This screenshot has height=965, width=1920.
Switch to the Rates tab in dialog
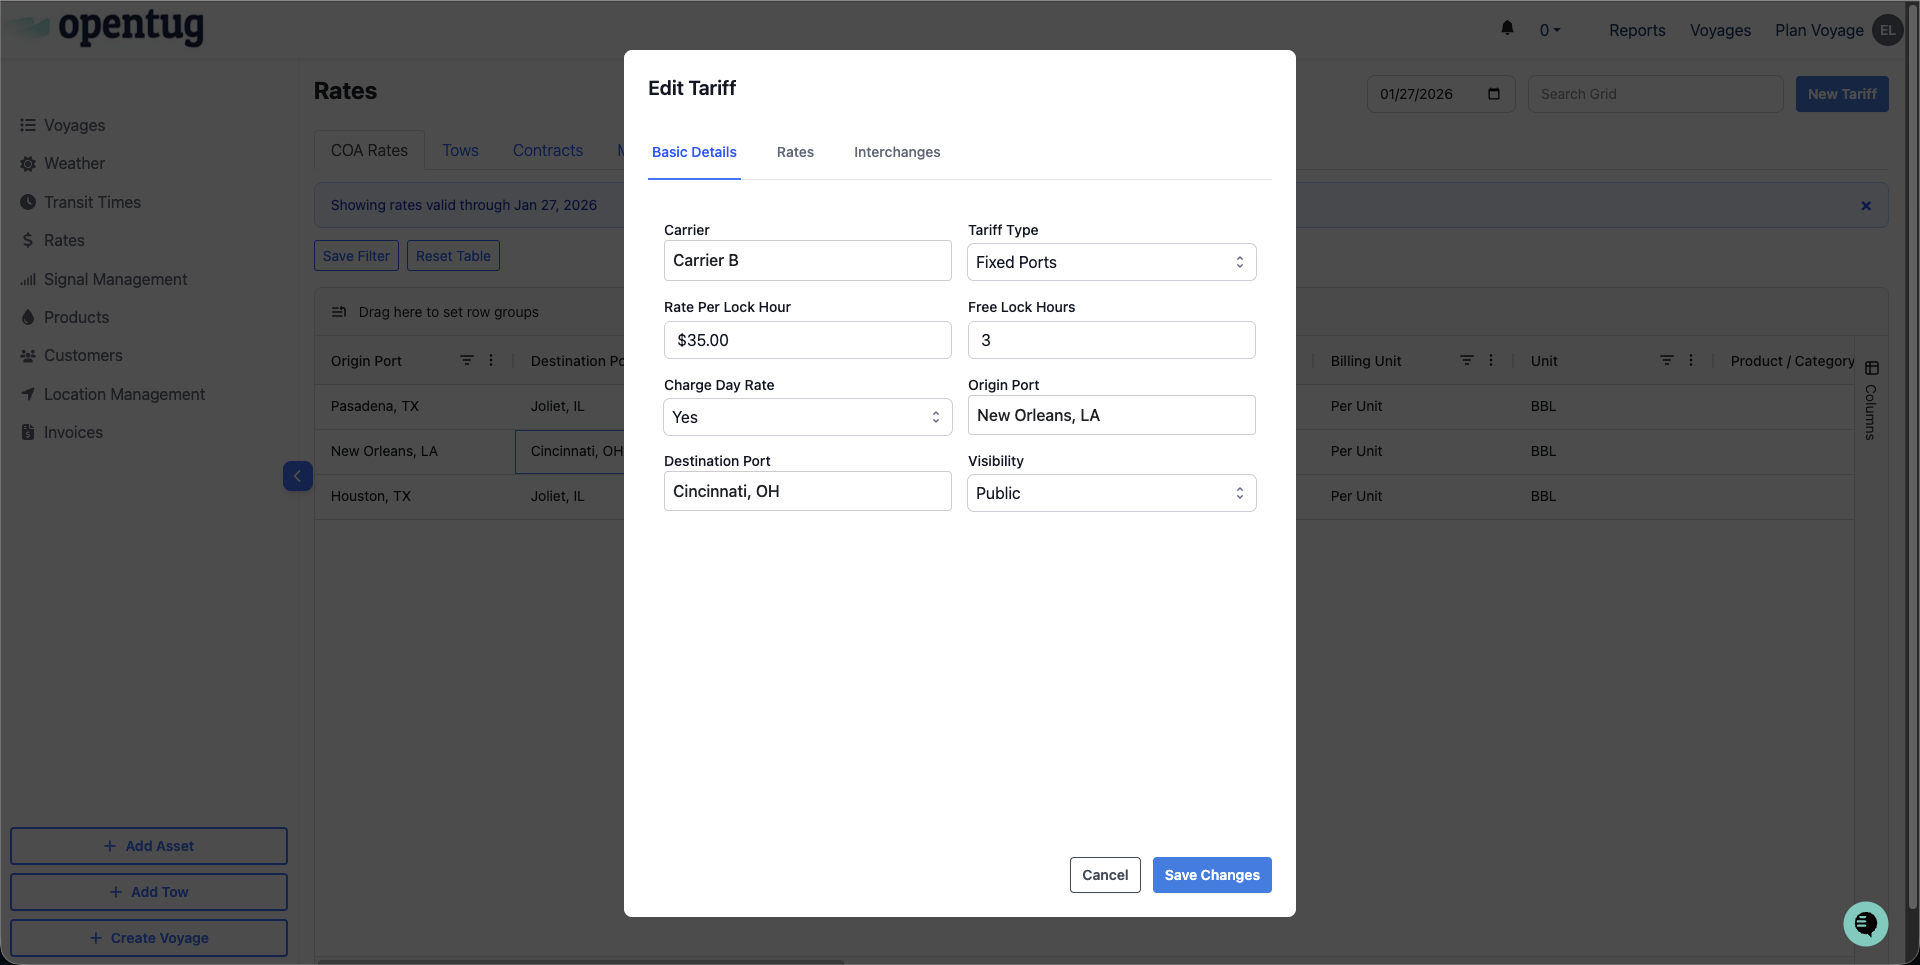(795, 152)
